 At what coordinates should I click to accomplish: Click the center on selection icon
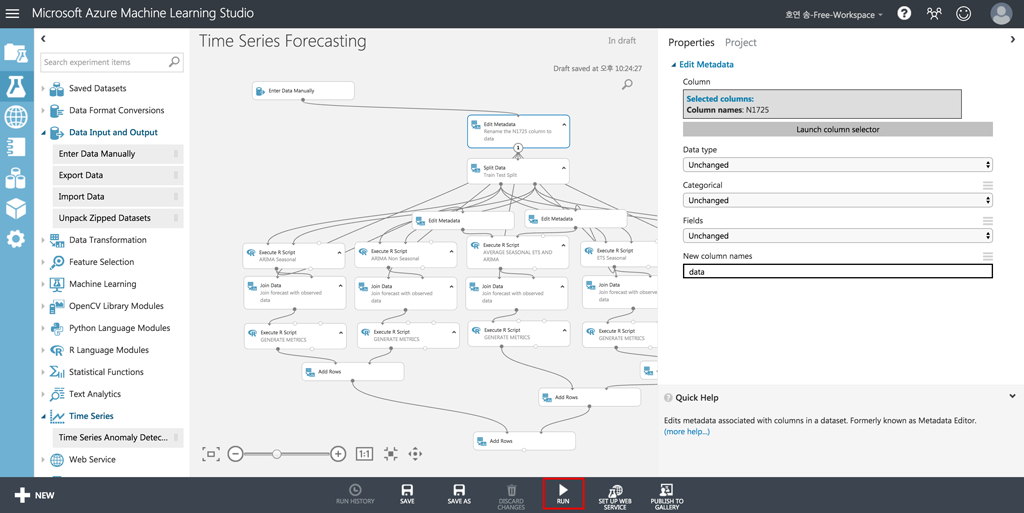[x=391, y=454]
